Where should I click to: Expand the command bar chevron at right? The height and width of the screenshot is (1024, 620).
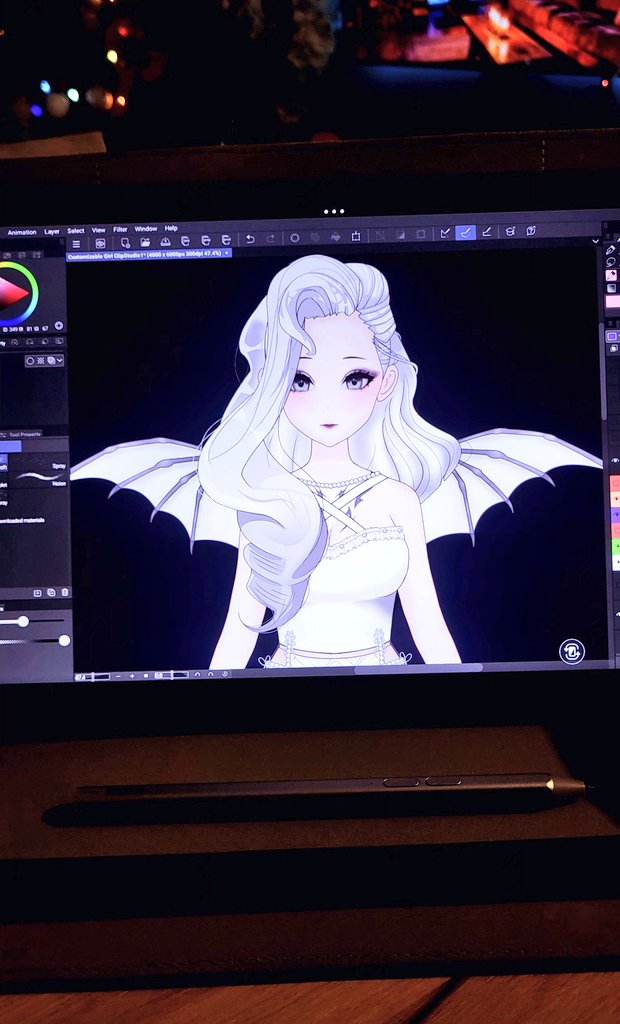[595, 241]
